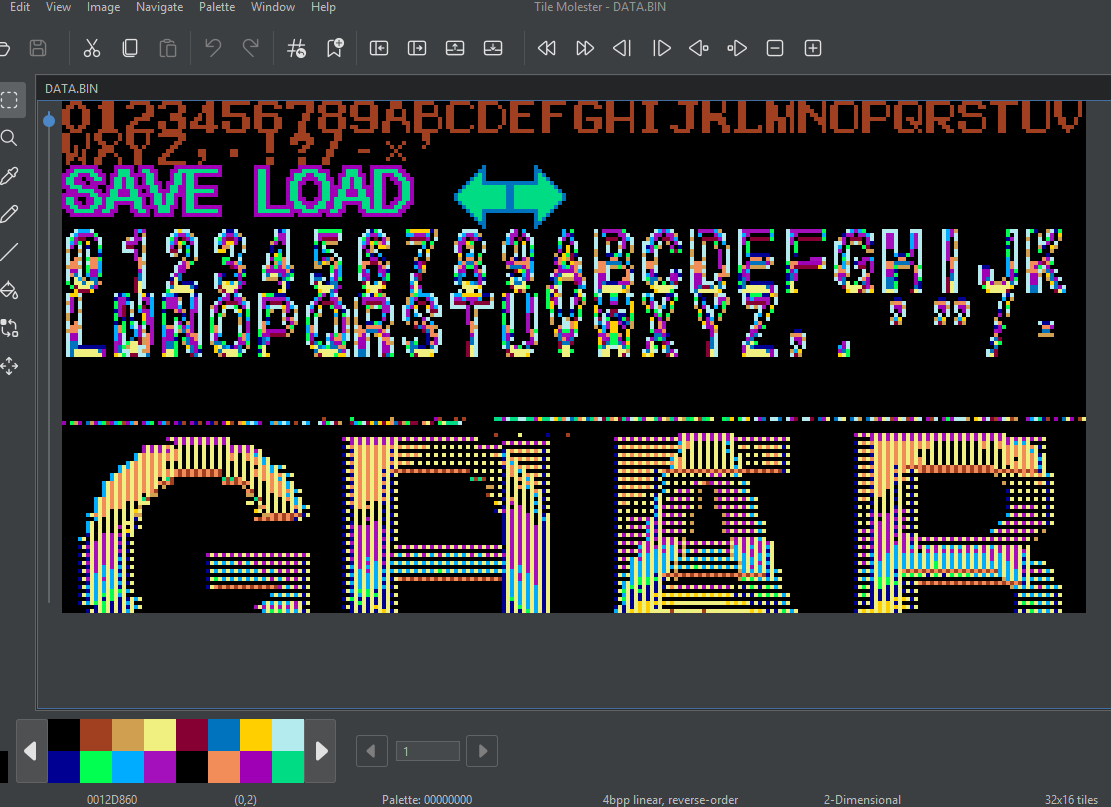
Task: Select the Zoom magnifier tool
Action: pyautogui.click(x=10, y=138)
